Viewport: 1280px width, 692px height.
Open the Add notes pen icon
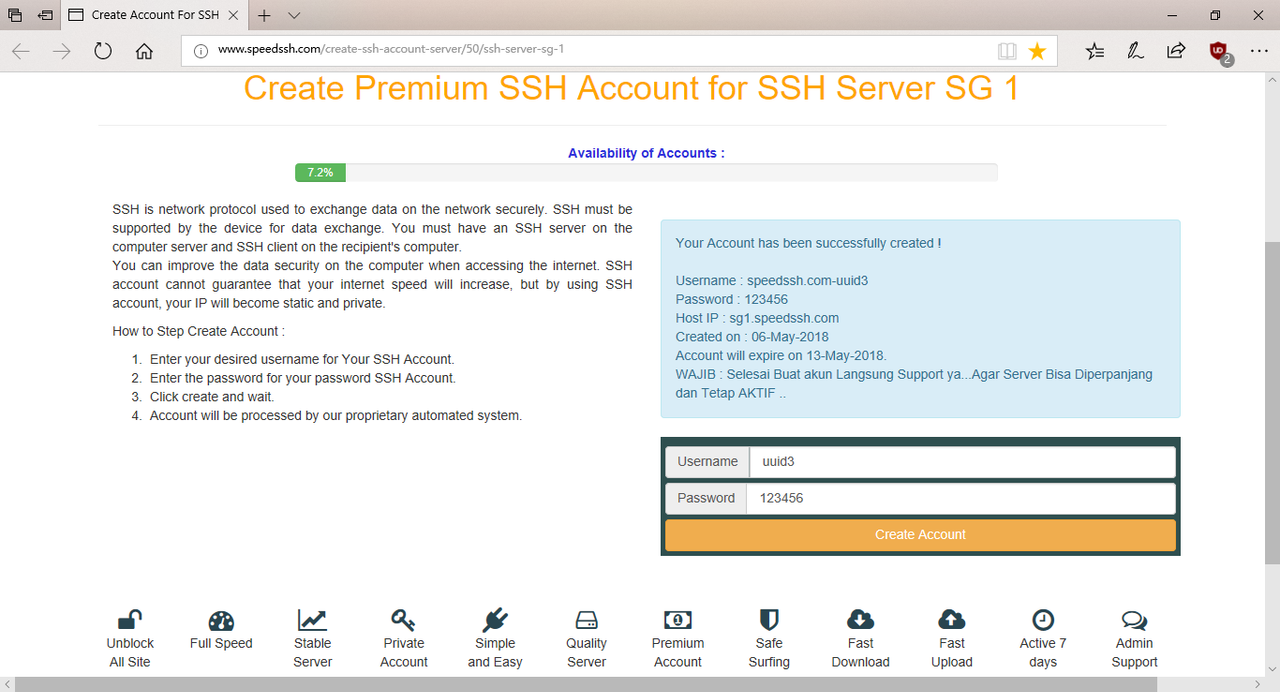(x=1136, y=51)
